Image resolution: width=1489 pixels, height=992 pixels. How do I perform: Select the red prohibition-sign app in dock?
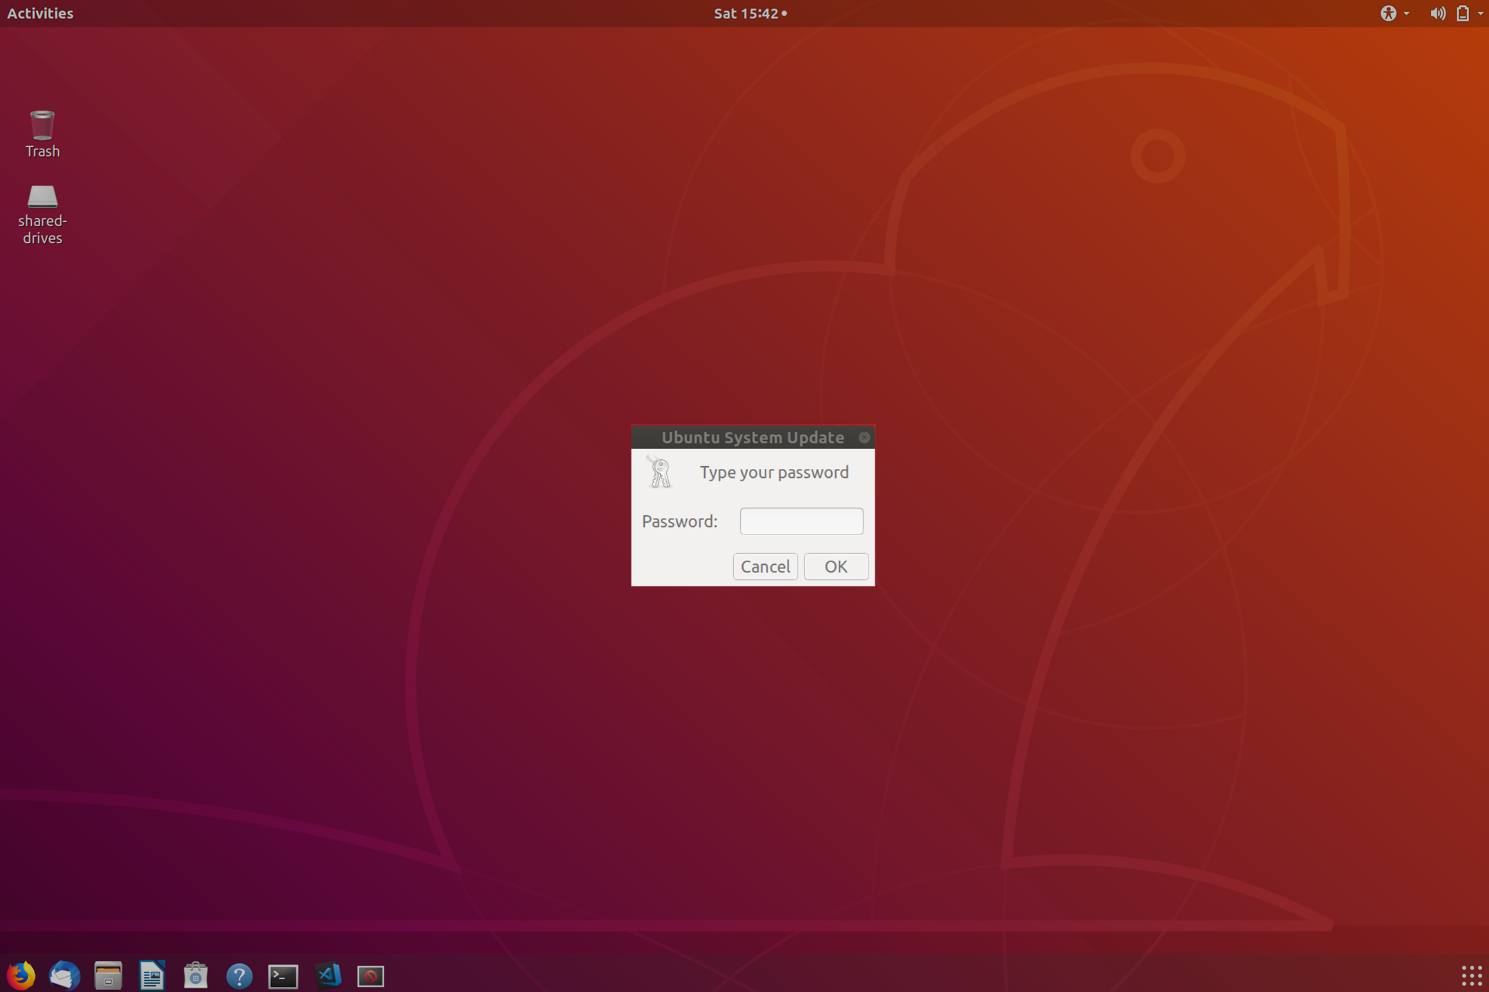[371, 976]
